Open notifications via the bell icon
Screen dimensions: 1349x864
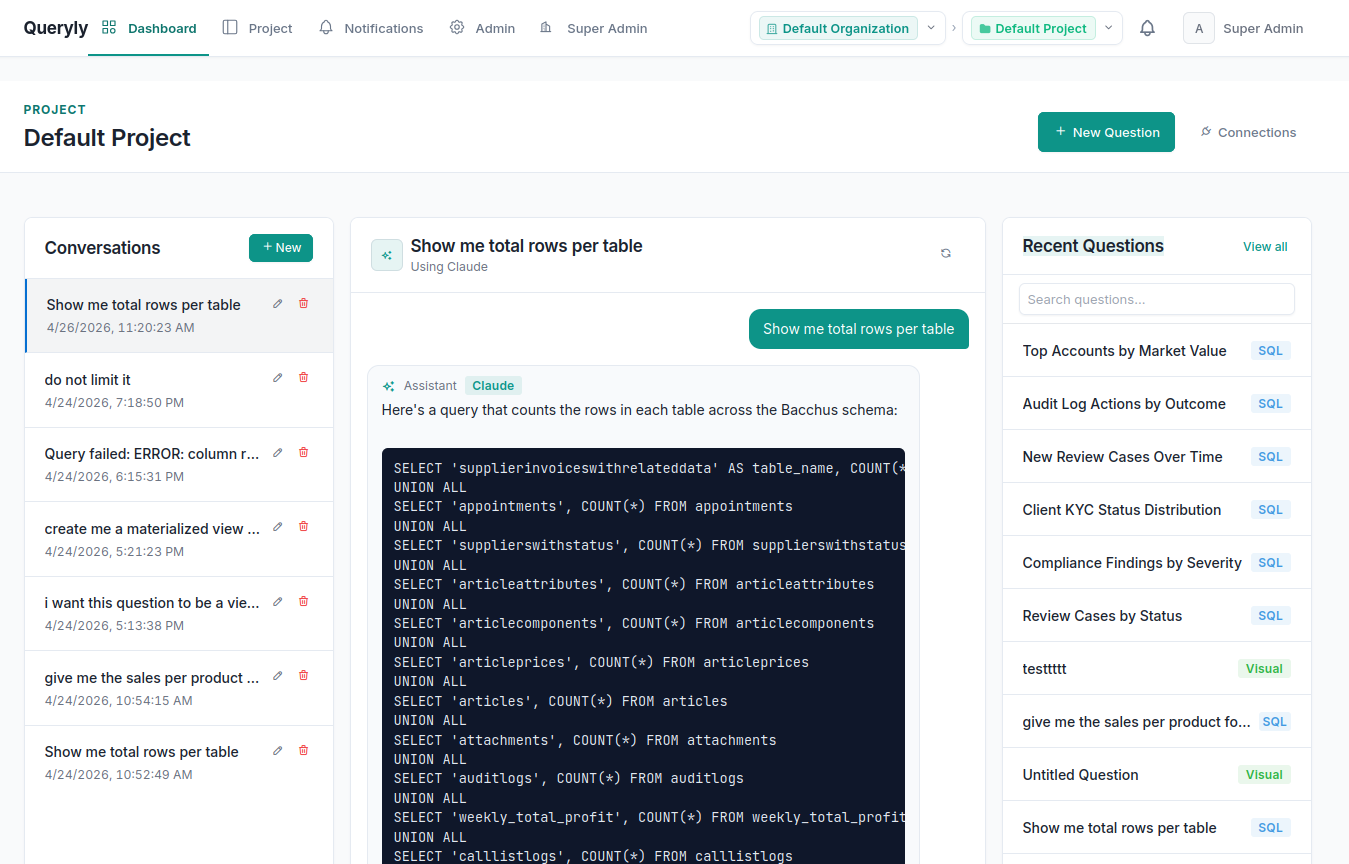(1147, 28)
